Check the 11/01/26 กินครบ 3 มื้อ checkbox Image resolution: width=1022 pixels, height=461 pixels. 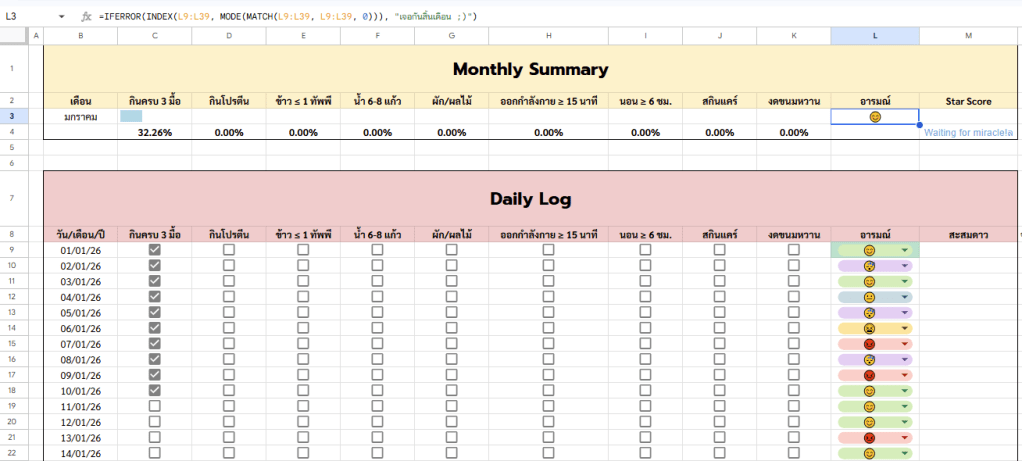point(154,406)
